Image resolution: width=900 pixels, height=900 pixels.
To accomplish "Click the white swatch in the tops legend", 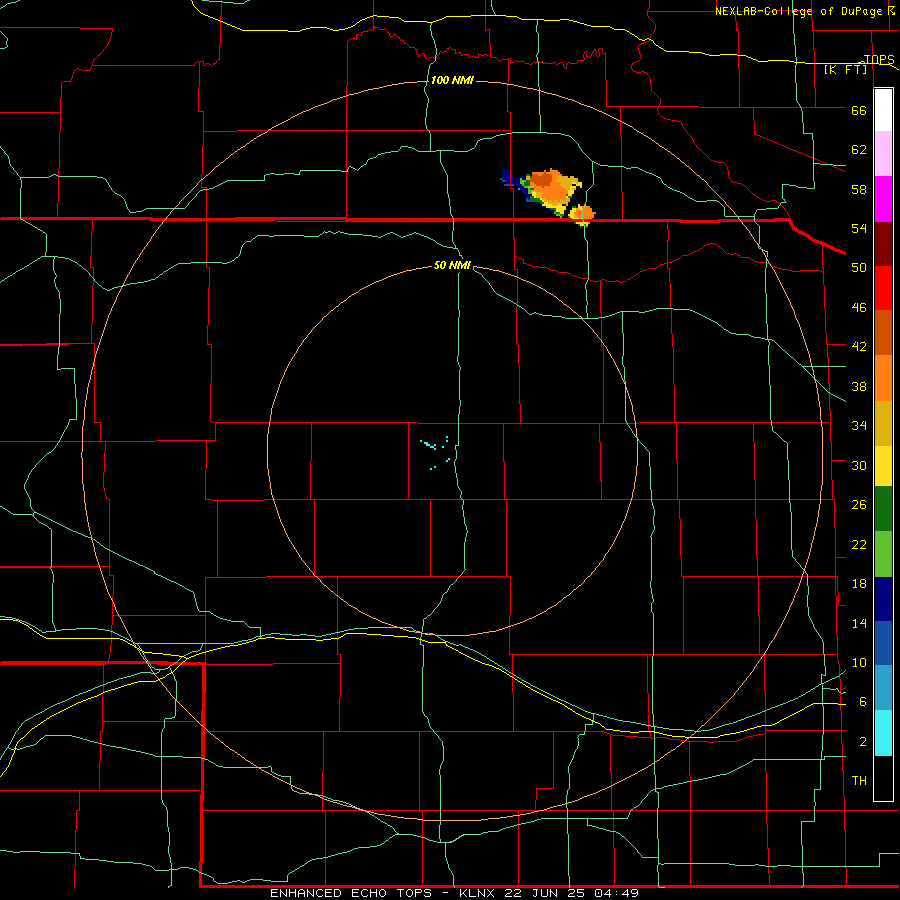I will coord(883,110).
